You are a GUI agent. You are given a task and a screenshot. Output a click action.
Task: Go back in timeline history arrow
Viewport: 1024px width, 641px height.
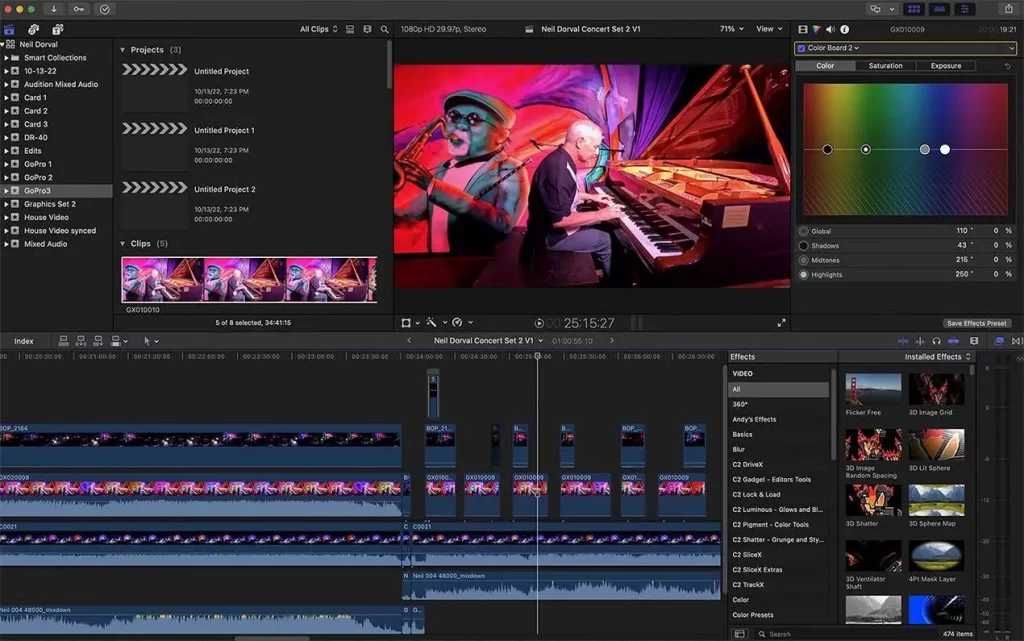tap(409, 341)
